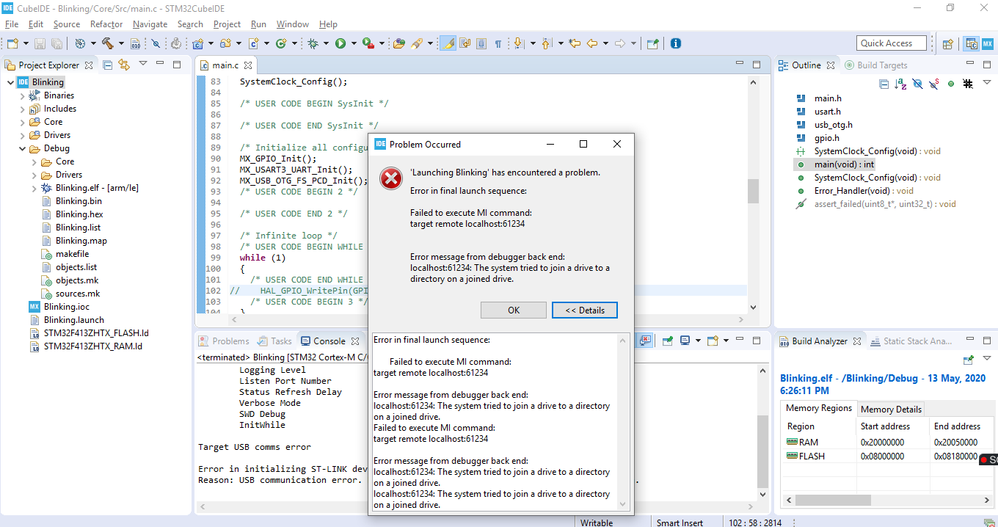The image size is (998, 527).
Task: Toggle Link with Editor in Project Explorer
Action: [x=124, y=65]
